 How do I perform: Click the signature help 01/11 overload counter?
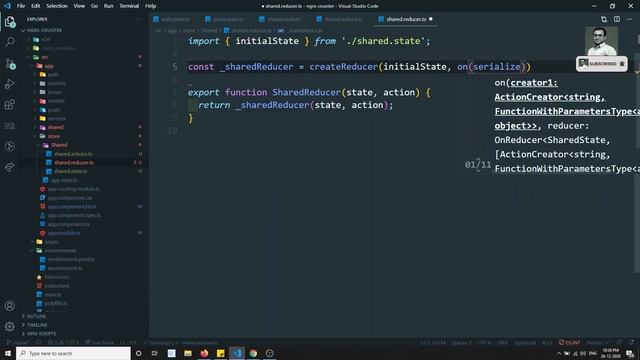(478, 164)
